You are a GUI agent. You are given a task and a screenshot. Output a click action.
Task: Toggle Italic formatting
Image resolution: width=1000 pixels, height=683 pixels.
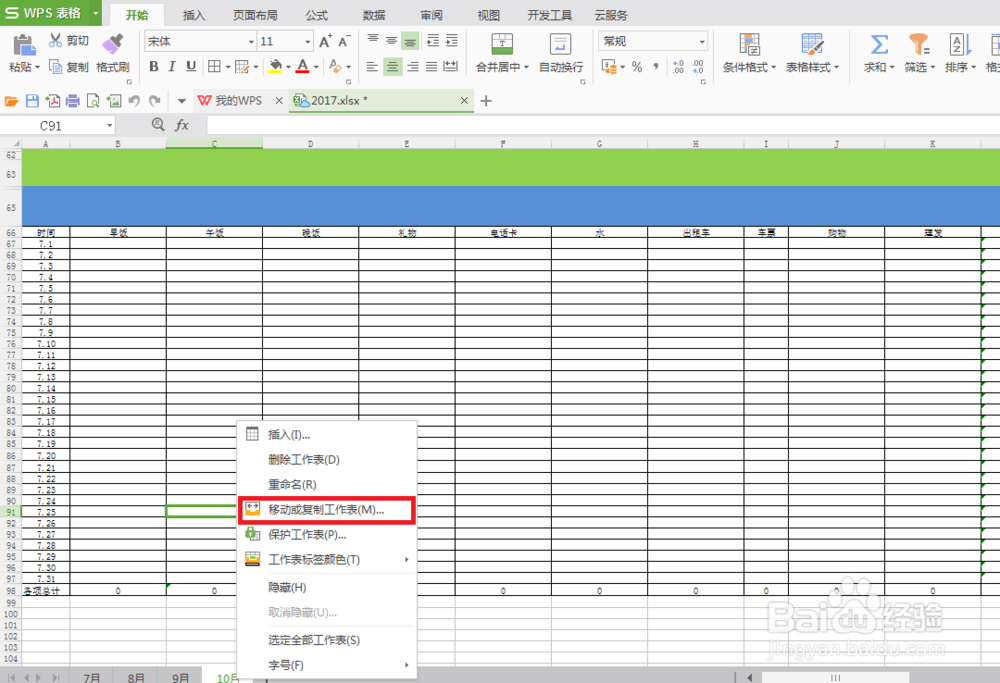point(172,66)
